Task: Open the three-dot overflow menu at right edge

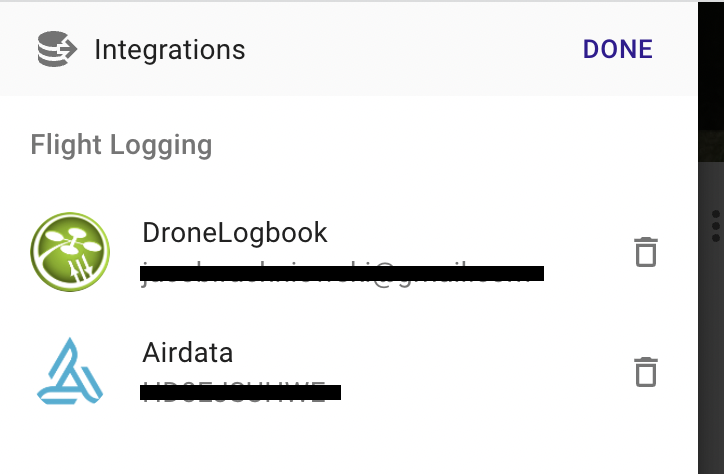Action: (x=716, y=226)
